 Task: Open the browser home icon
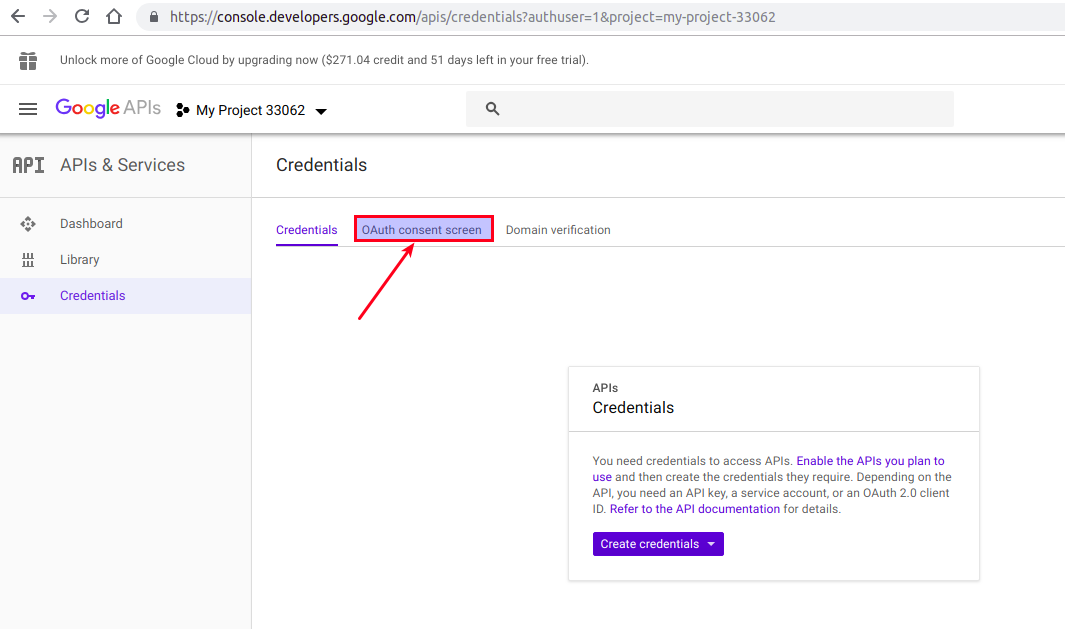tap(114, 16)
